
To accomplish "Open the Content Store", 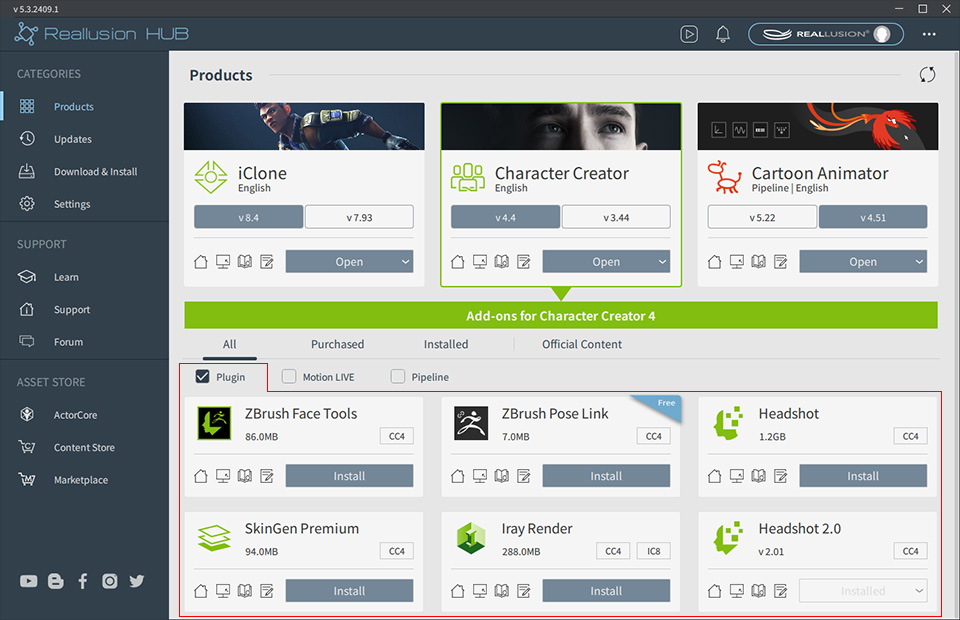I will click(84, 447).
